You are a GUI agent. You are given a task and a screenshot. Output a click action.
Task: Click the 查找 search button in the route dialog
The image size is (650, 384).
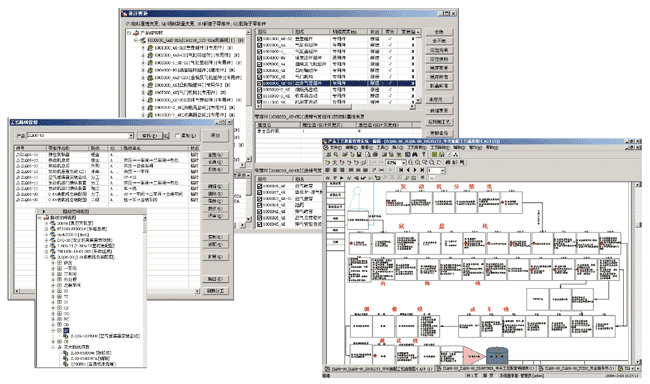(150, 136)
